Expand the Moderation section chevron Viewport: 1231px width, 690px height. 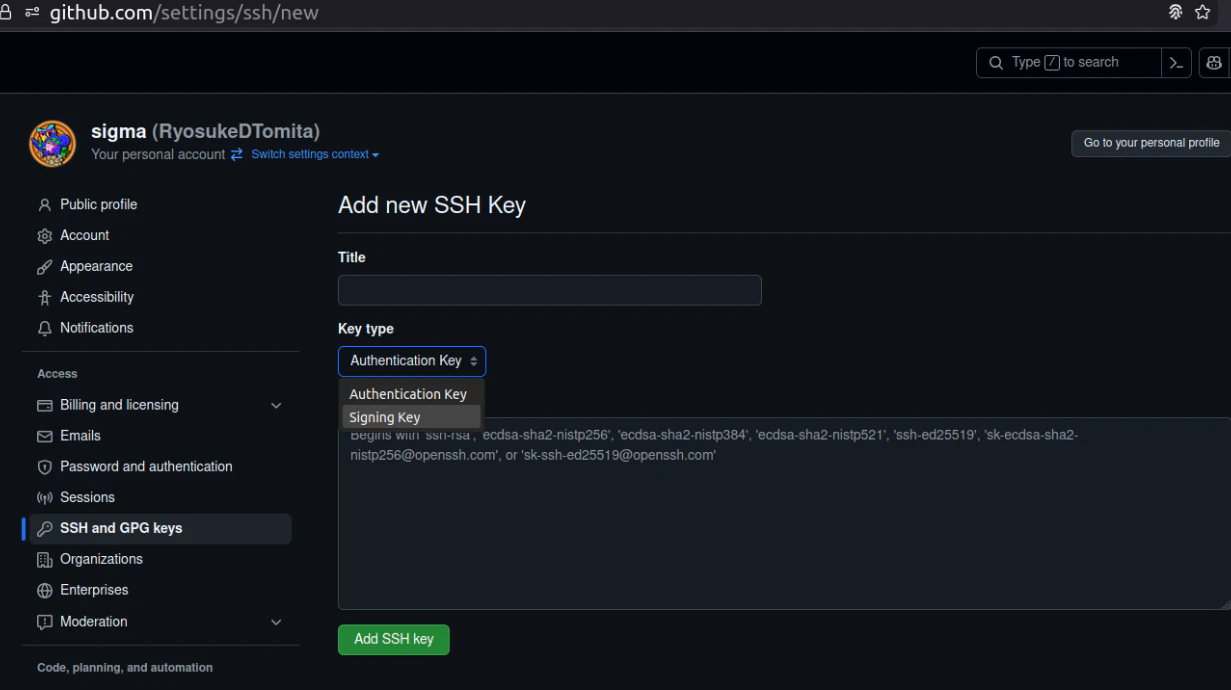[277, 622]
